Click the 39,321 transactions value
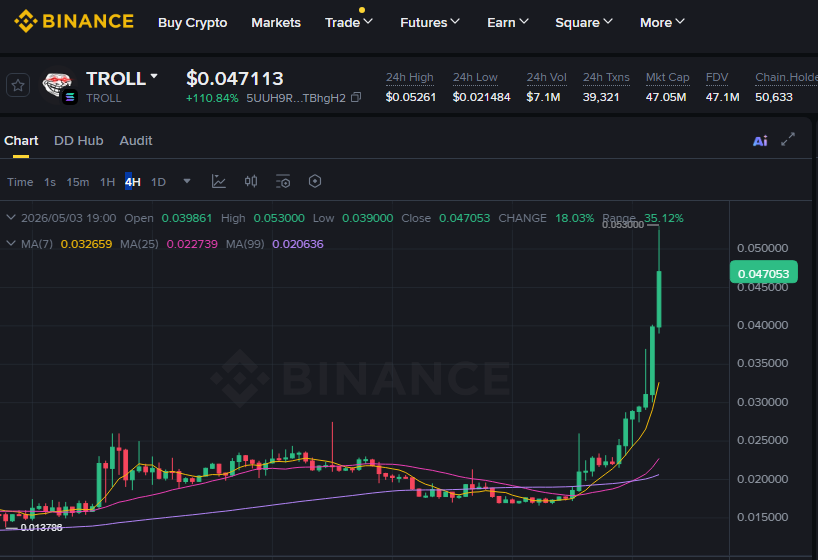Screen dimensions: 818x560 point(601,97)
